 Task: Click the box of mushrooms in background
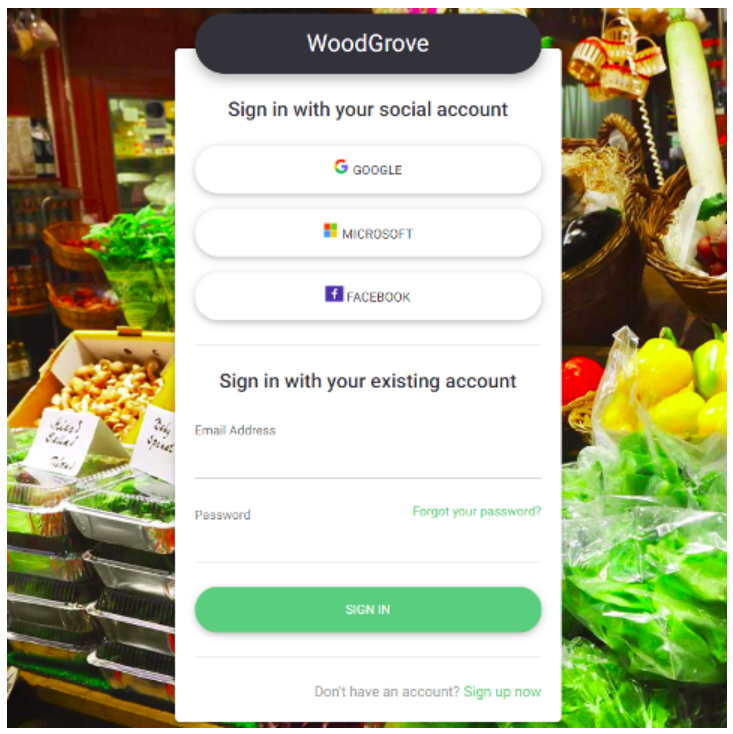click(109, 391)
